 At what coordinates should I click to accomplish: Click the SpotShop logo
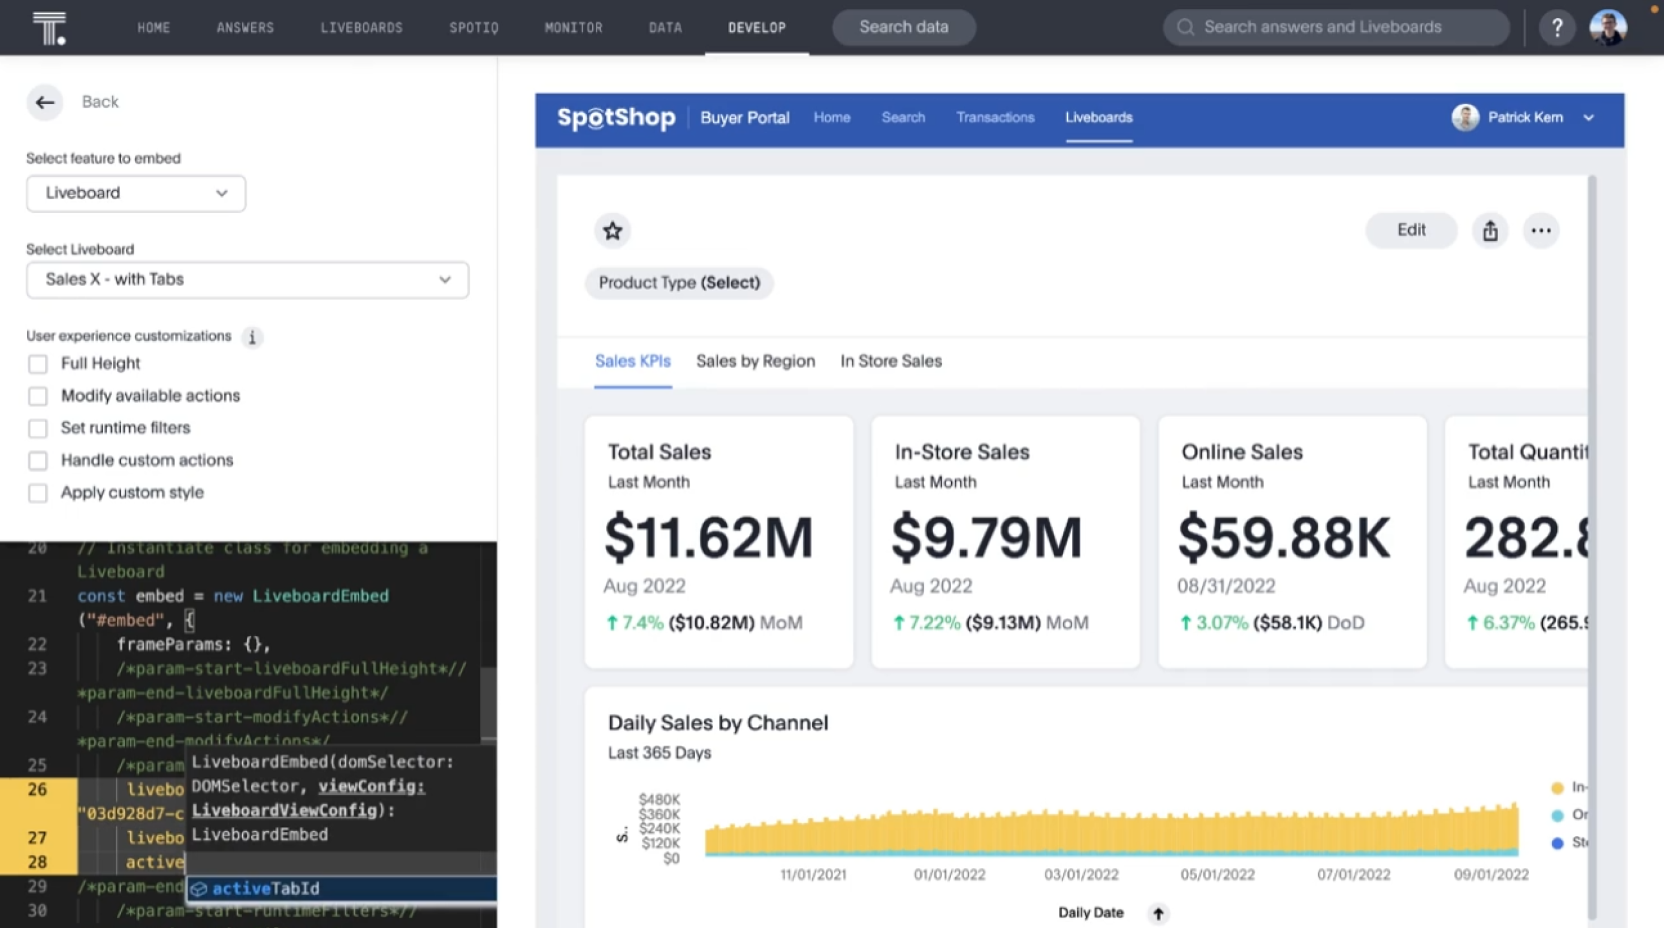click(616, 118)
